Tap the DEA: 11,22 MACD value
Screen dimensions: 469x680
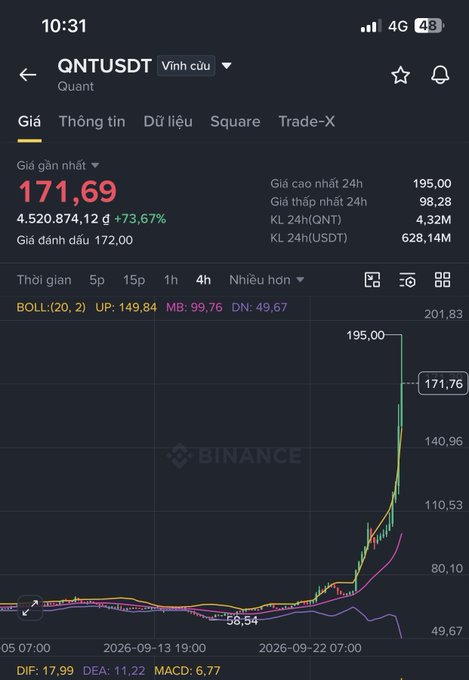(x=114, y=670)
